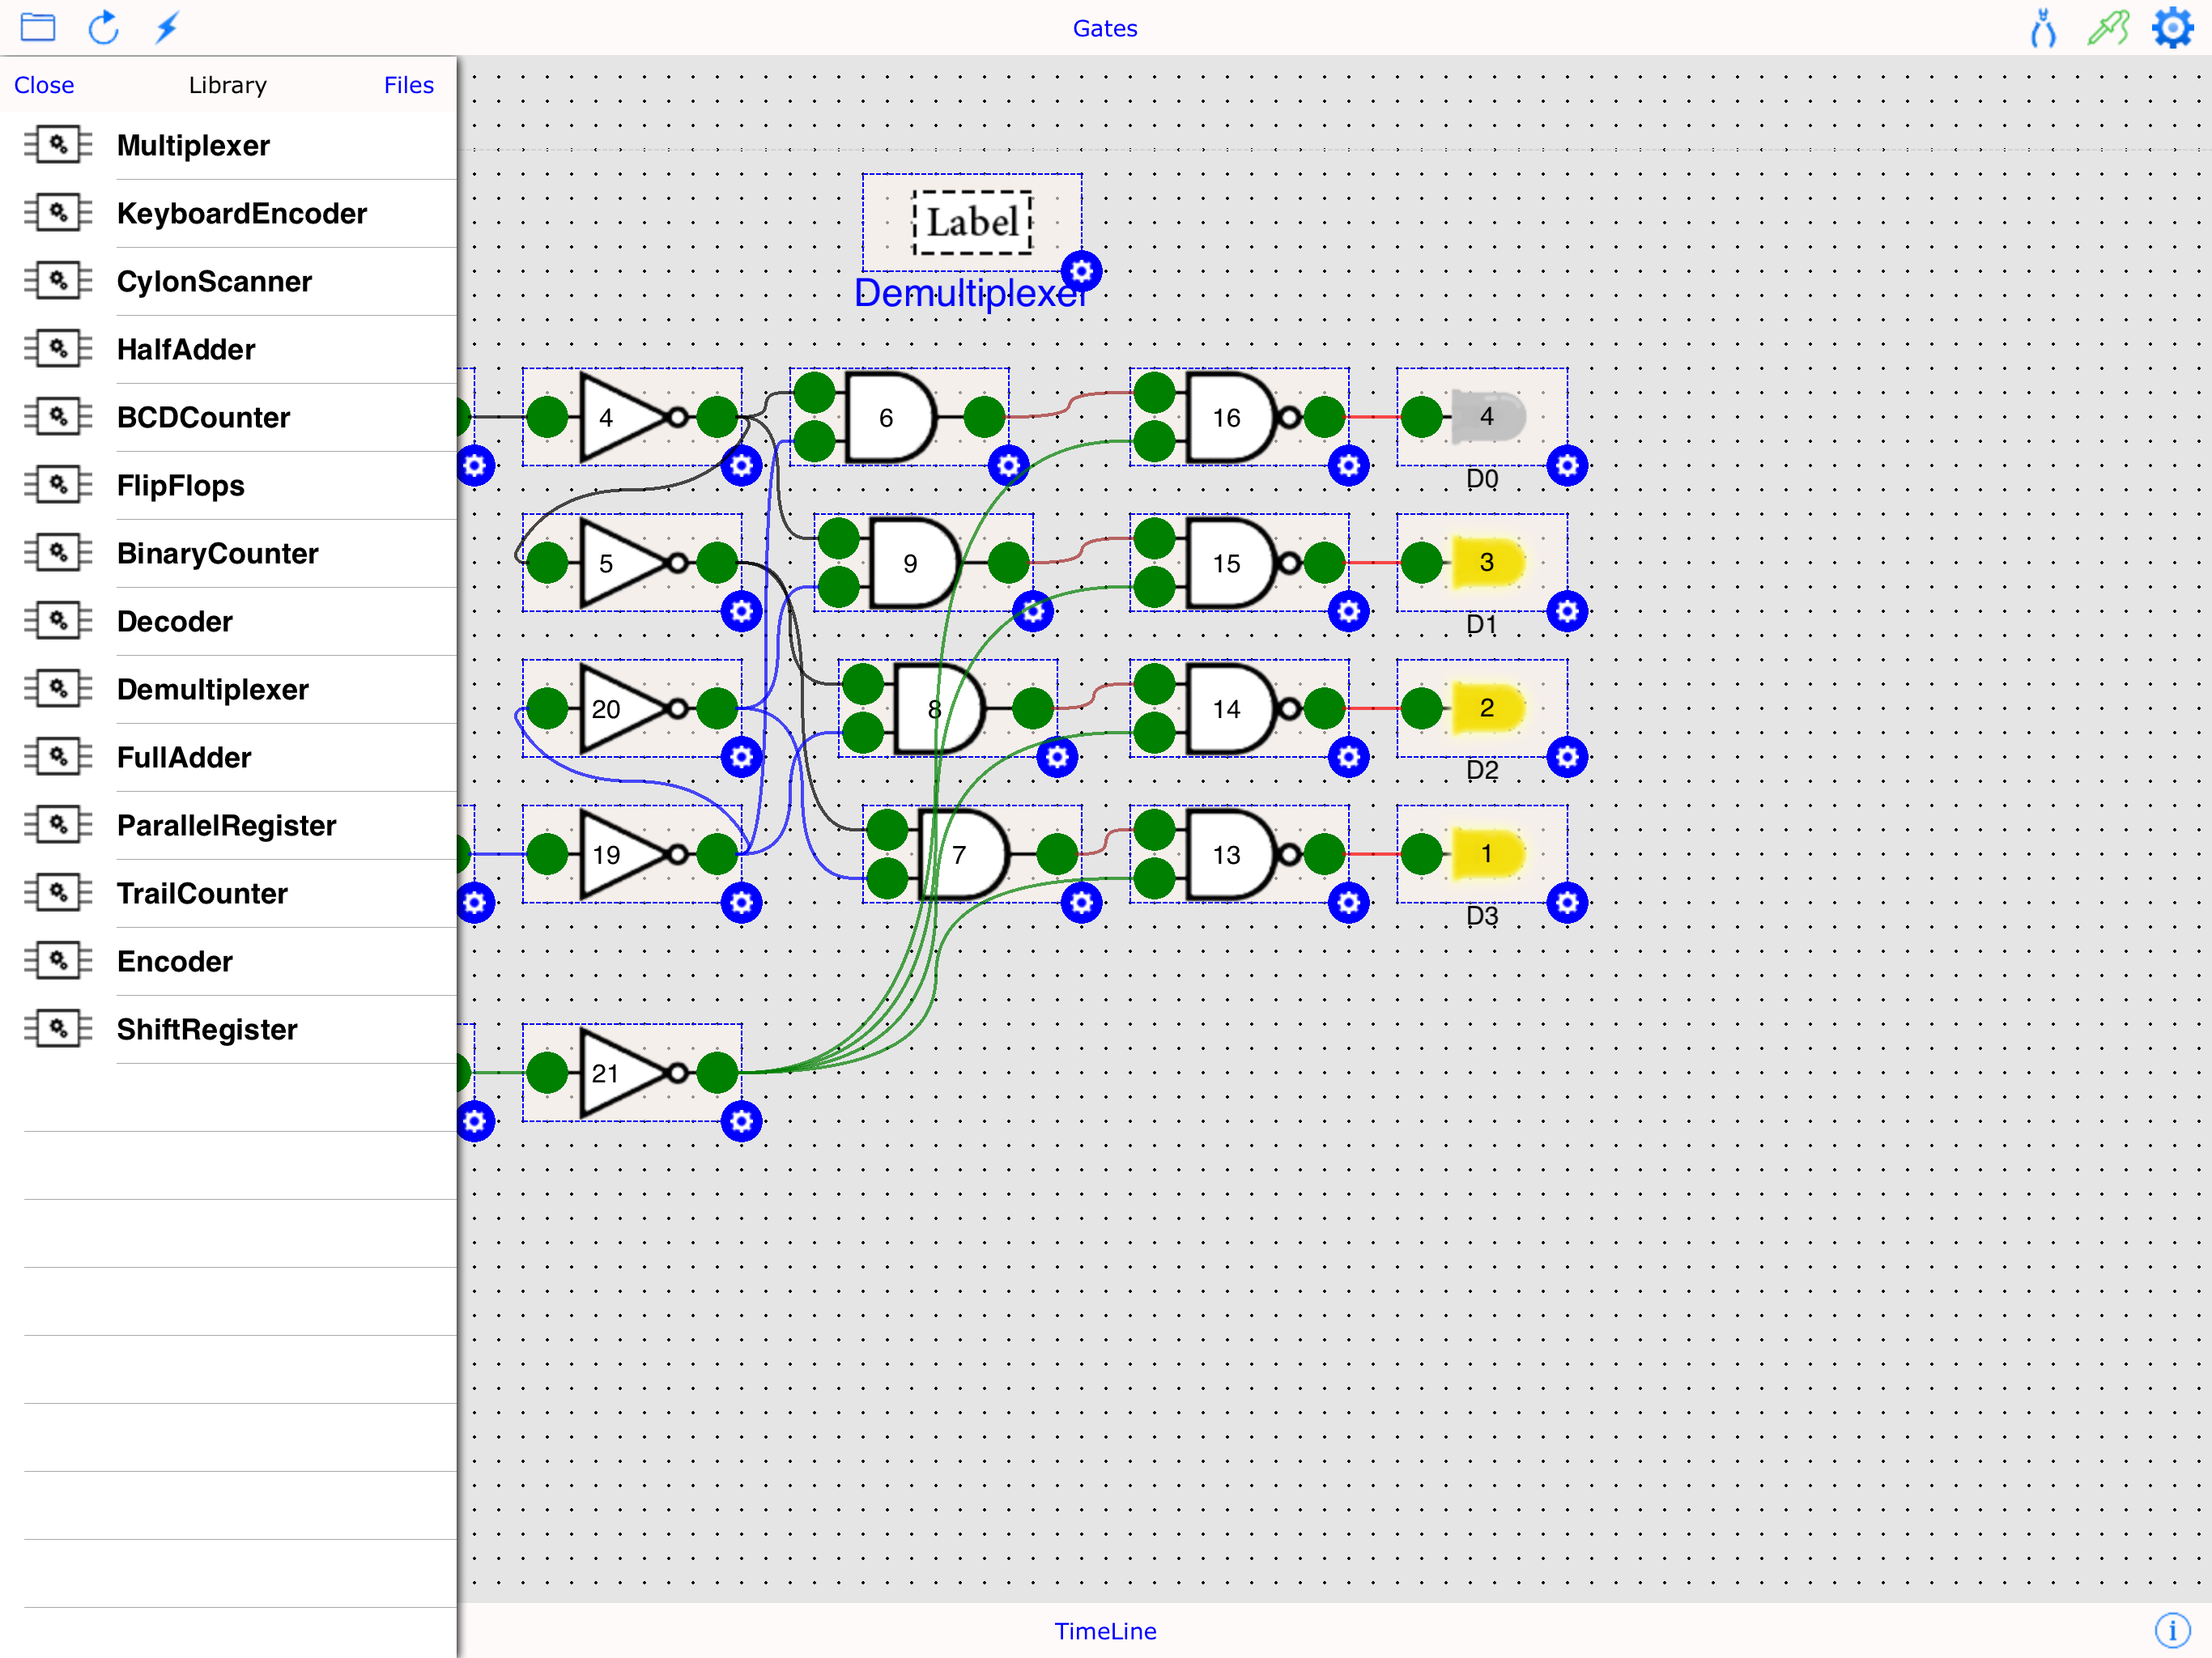Image resolution: width=2212 pixels, height=1658 pixels.
Task: Open settings gear of inverter gate 5
Action: click(741, 611)
